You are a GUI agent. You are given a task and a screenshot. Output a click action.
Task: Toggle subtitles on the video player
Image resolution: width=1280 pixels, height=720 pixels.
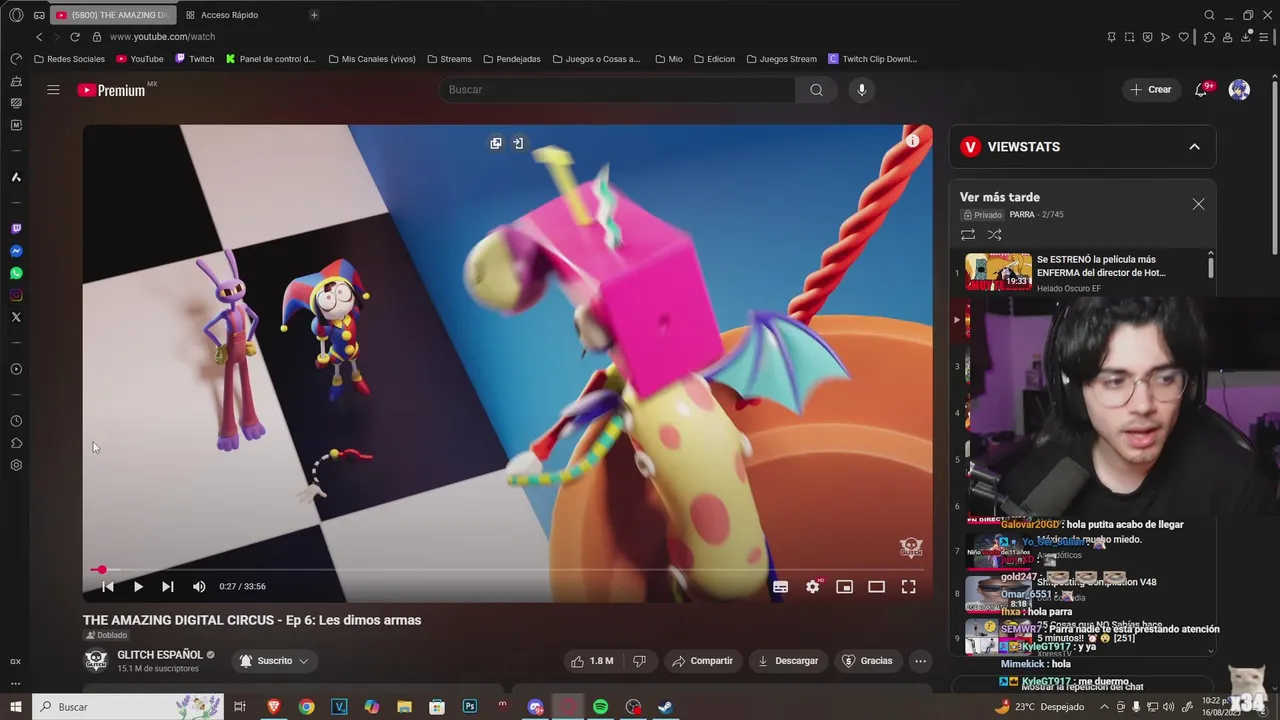[780, 587]
